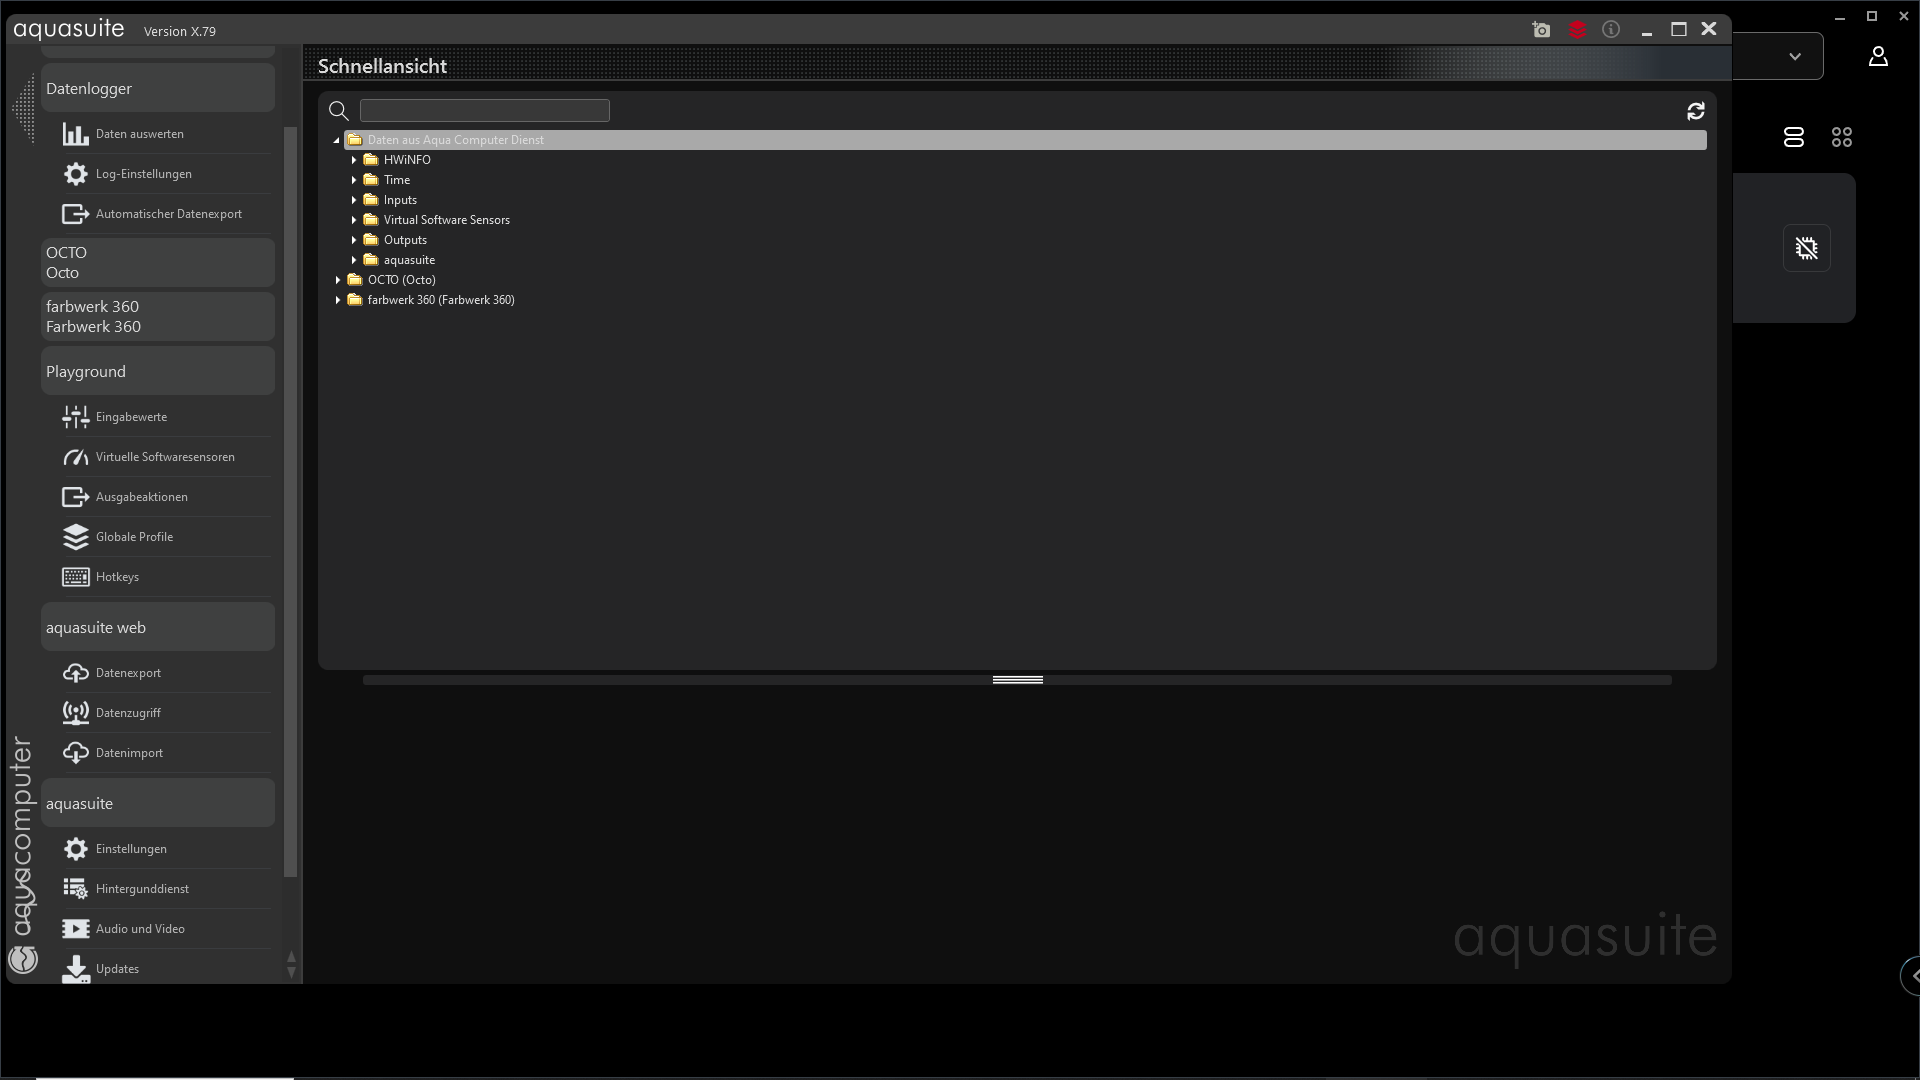Open Hotkeys keyboard icon

click(76, 577)
